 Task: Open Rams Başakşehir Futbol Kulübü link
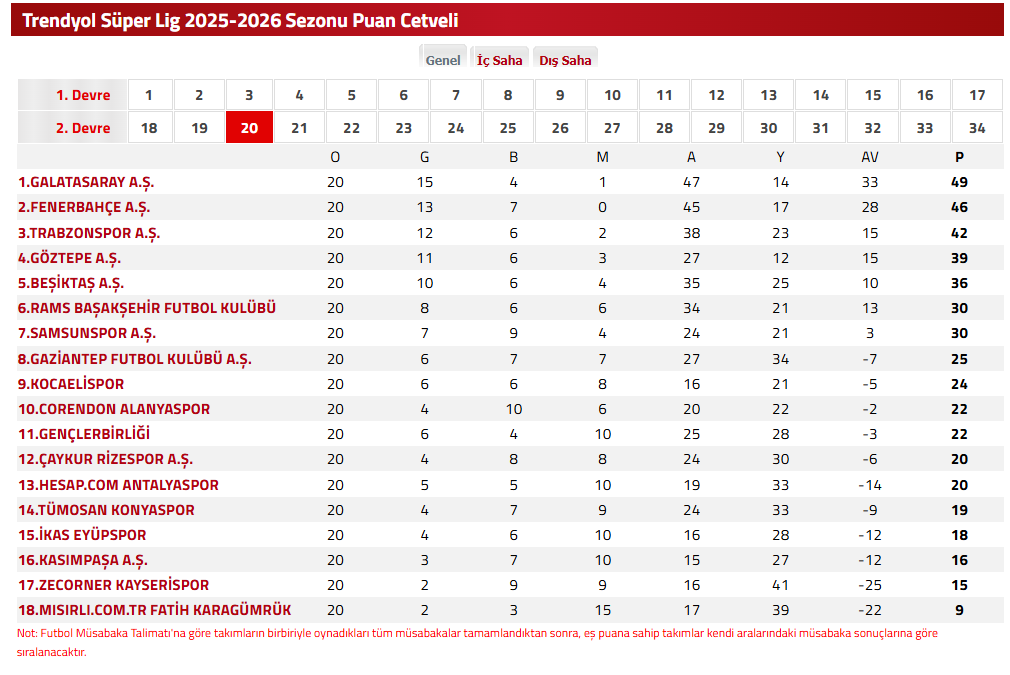(147, 308)
